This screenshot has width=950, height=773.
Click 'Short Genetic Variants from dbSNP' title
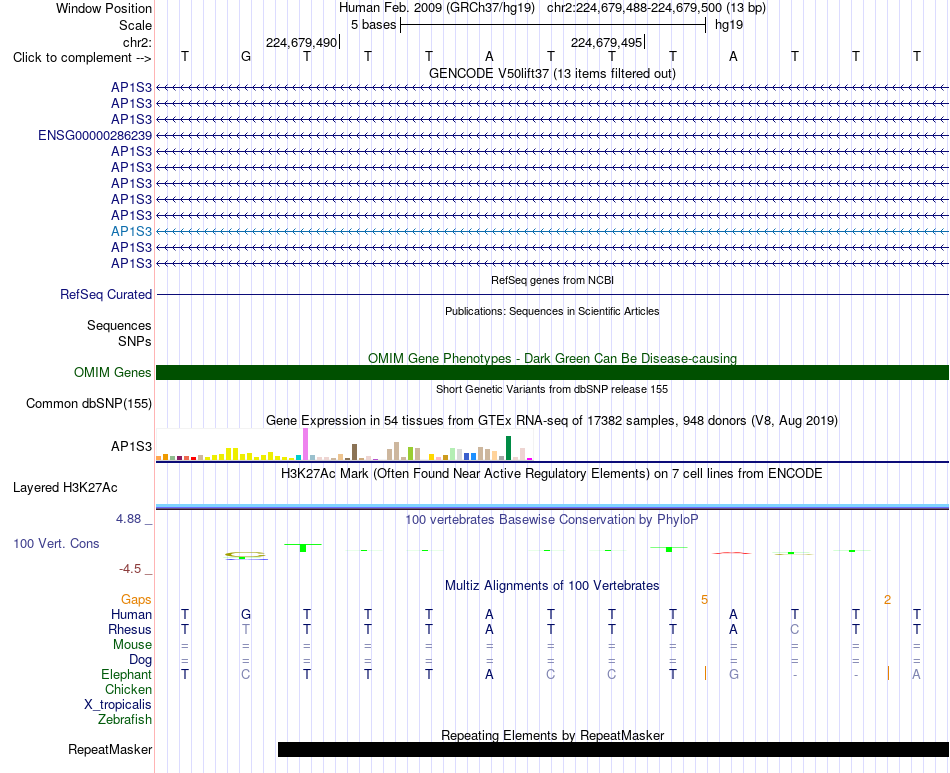coord(552,390)
